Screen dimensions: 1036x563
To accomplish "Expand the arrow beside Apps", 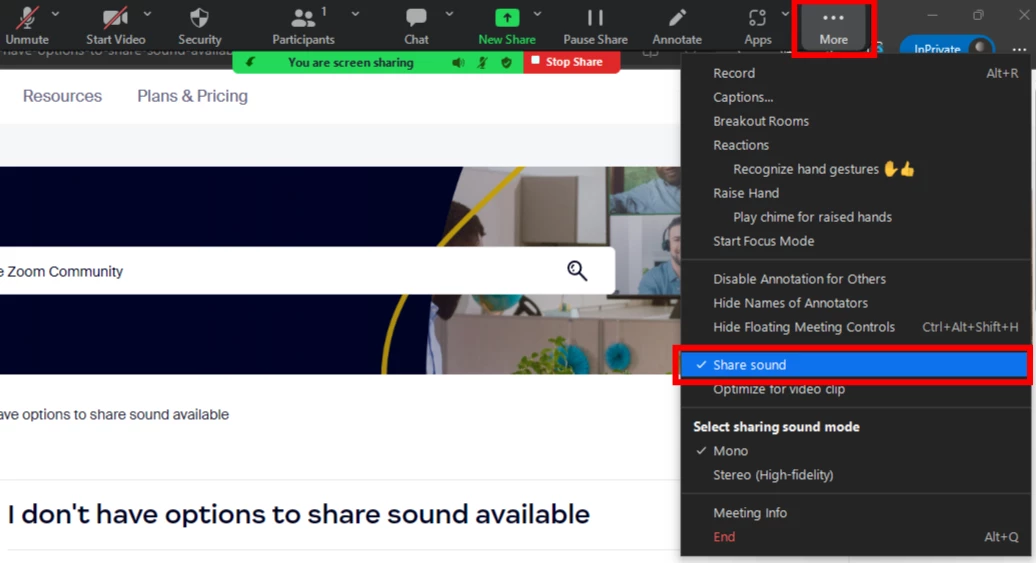I will point(785,13).
